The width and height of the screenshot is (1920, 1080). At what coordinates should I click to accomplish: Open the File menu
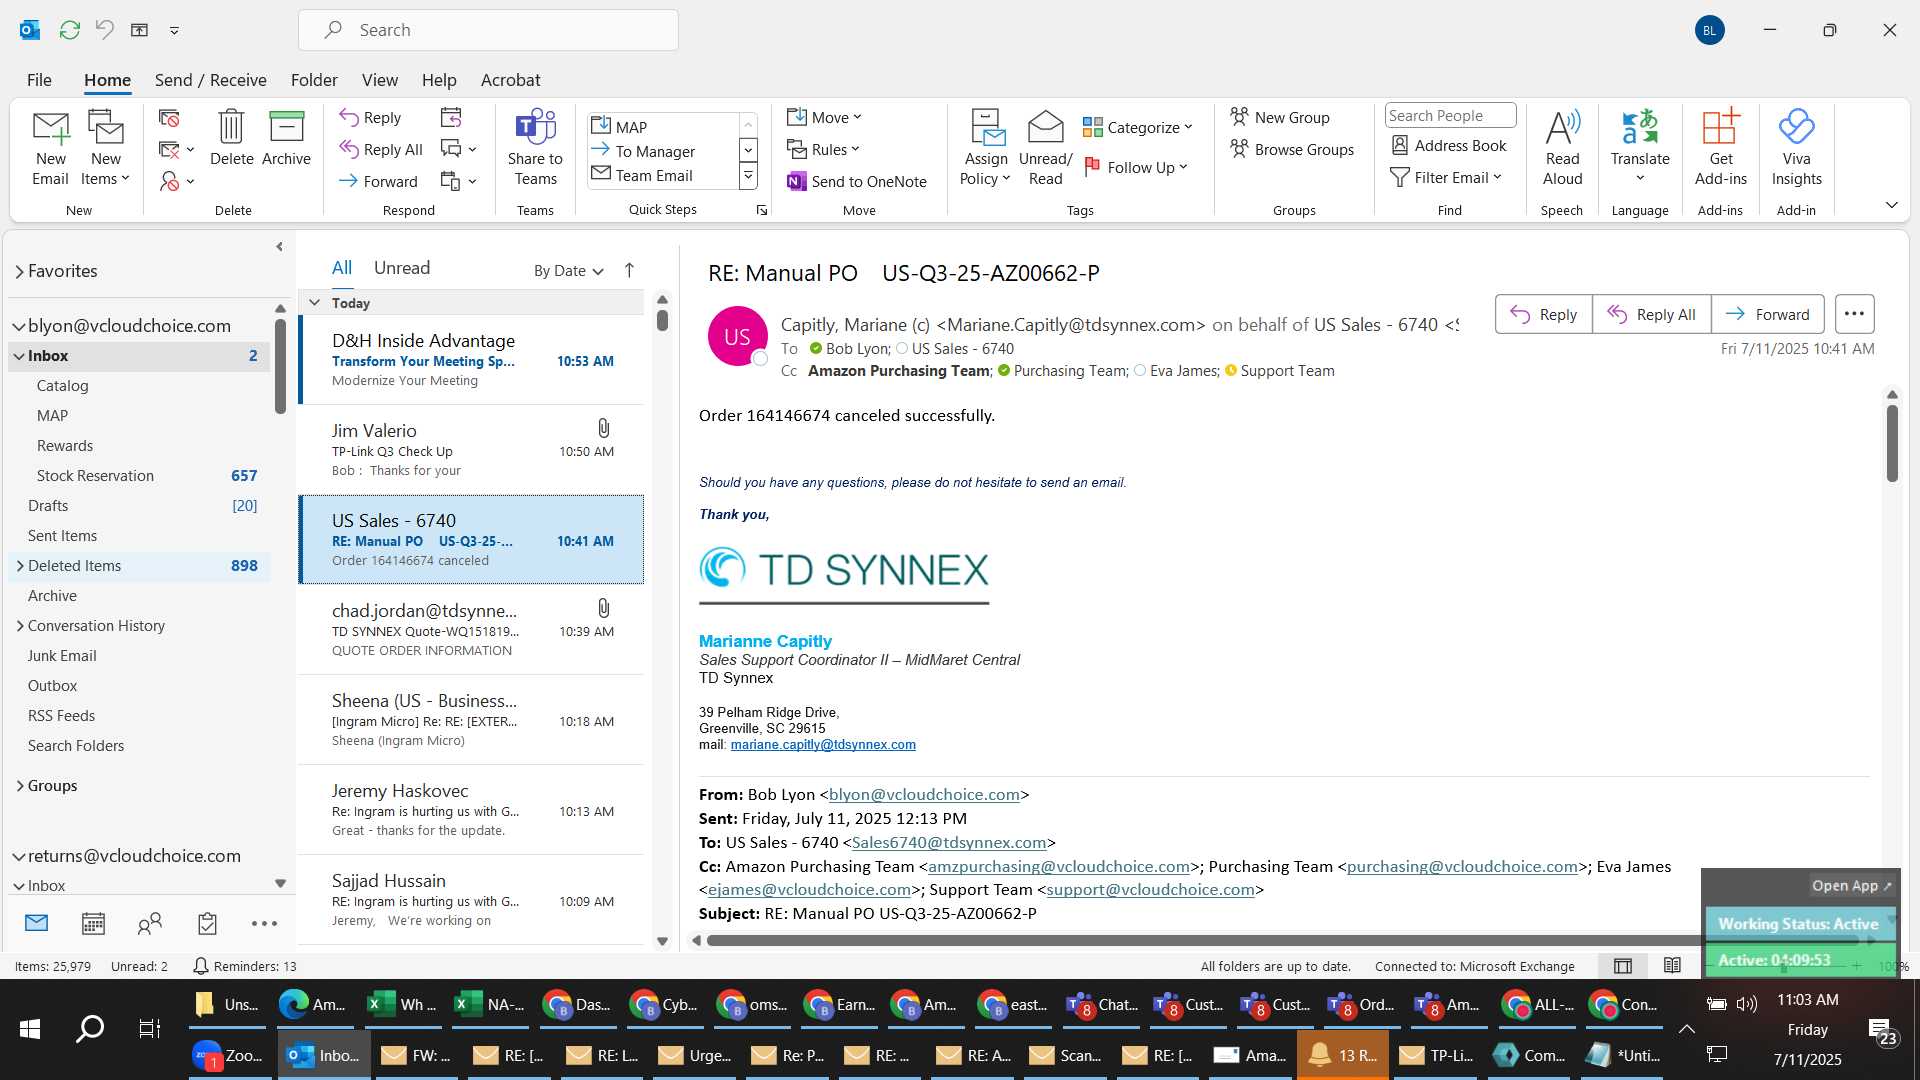pos(39,80)
